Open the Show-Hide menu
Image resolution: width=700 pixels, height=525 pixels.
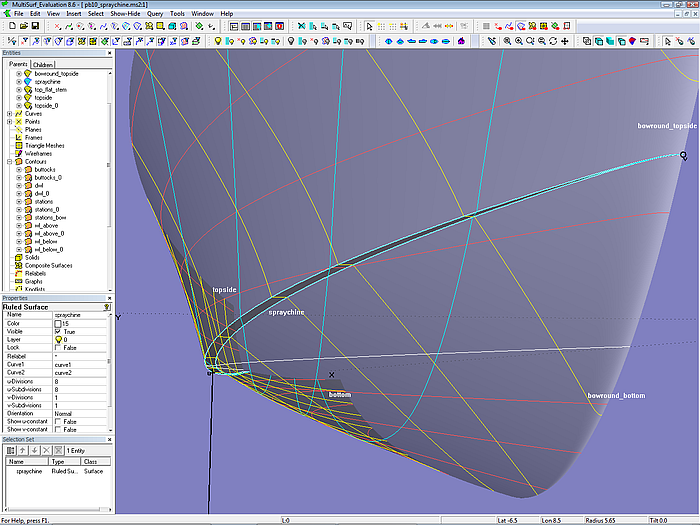[x=123, y=14]
